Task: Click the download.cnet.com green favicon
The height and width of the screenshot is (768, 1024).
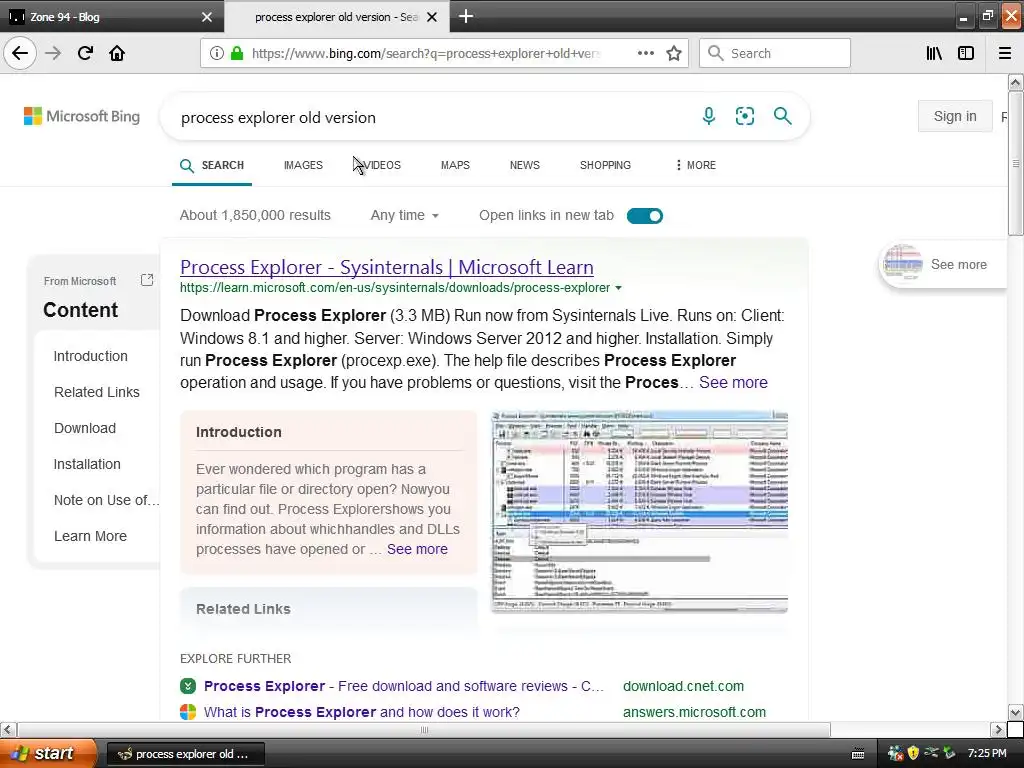Action: [x=188, y=686]
